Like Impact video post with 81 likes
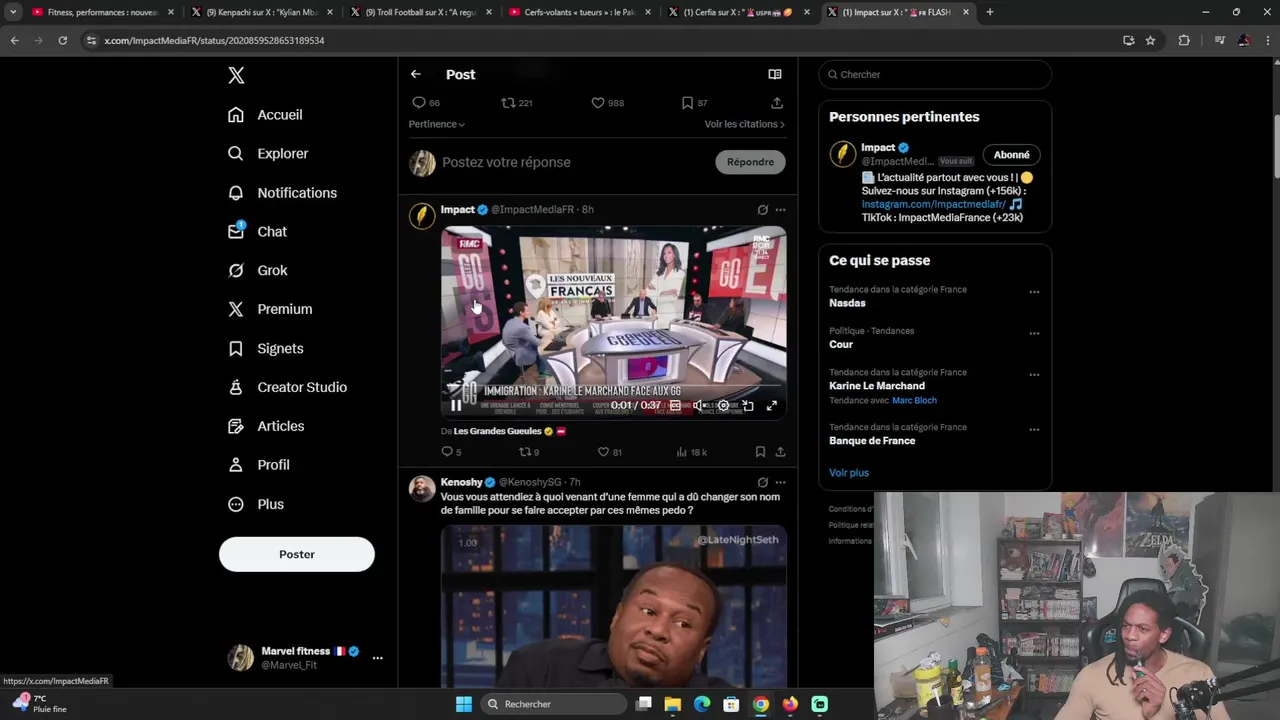Viewport: 1280px width, 720px height. pos(609,452)
